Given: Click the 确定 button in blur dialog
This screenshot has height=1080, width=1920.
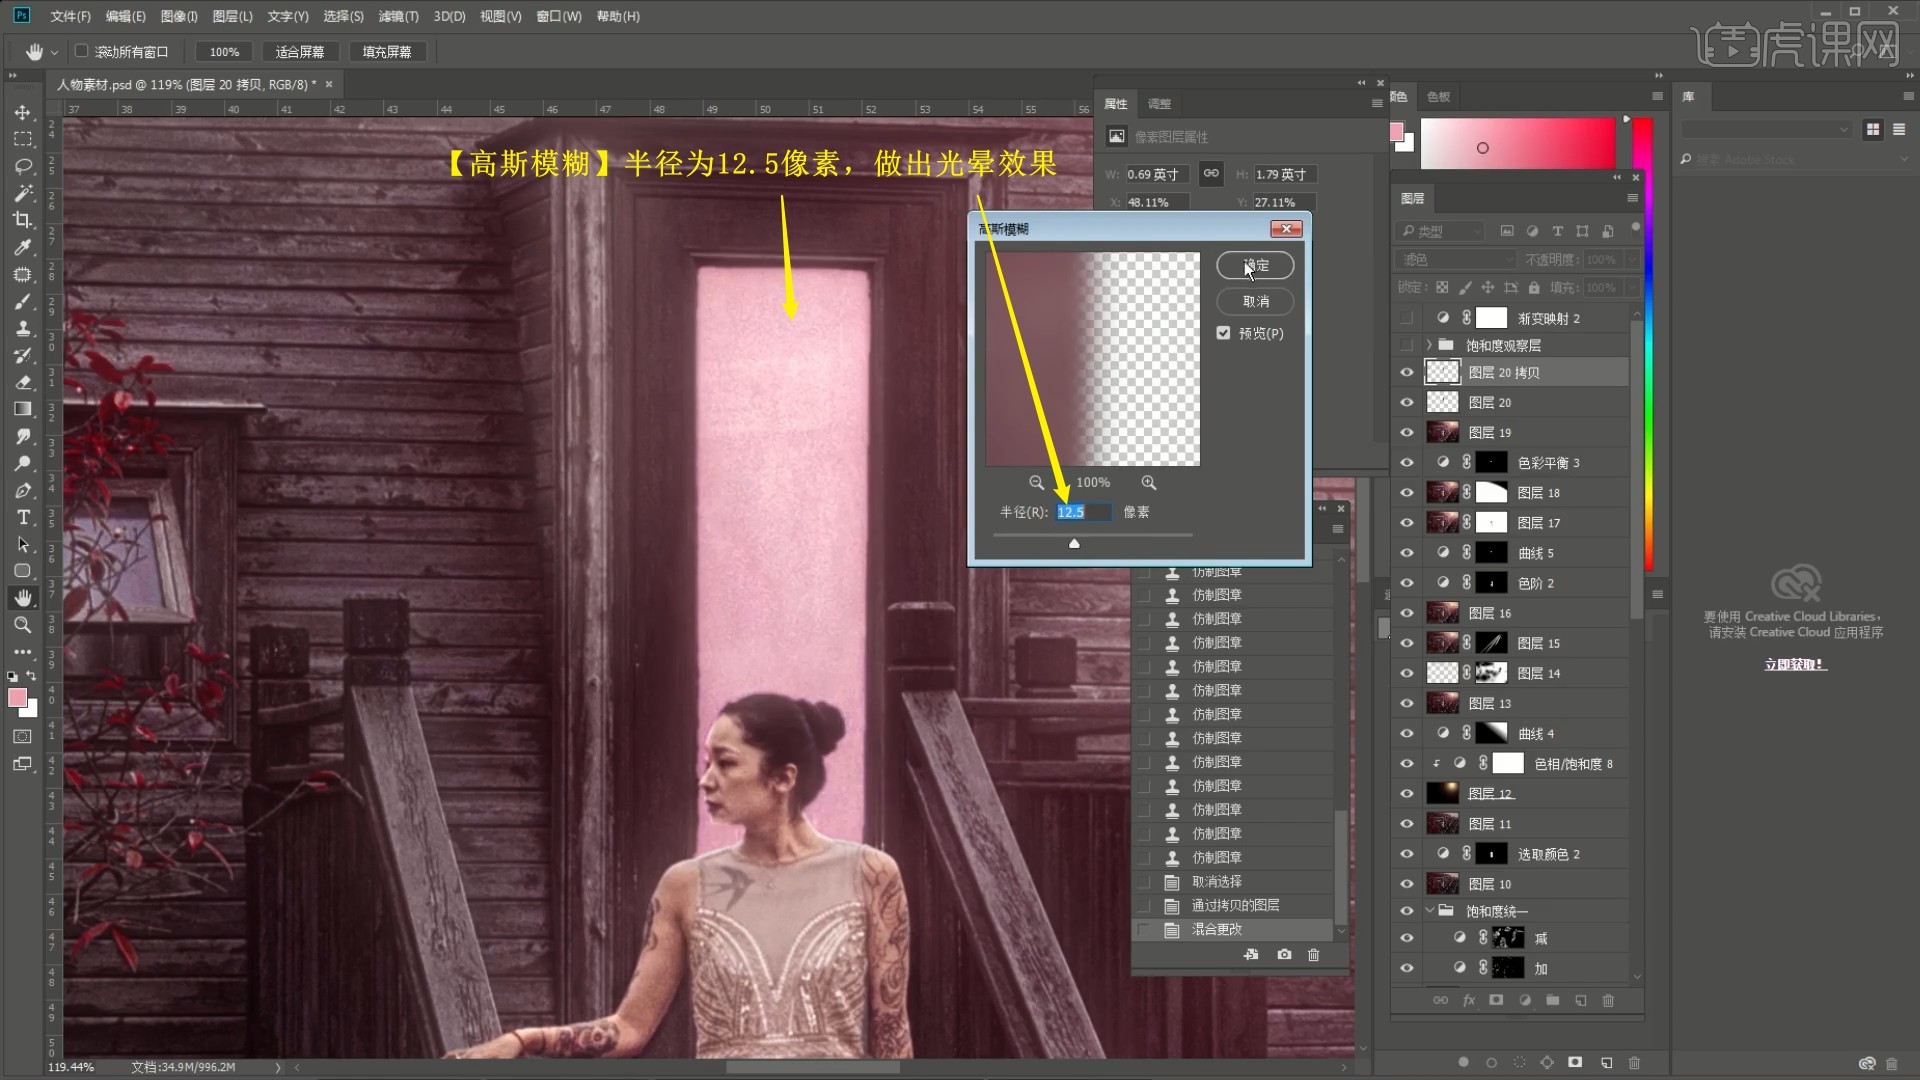Looking at the screenshot, I should click(x=1255, y=265).
